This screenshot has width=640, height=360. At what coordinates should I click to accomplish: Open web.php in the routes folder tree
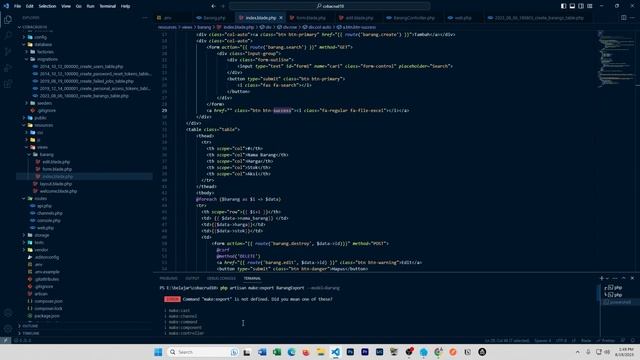45,228
